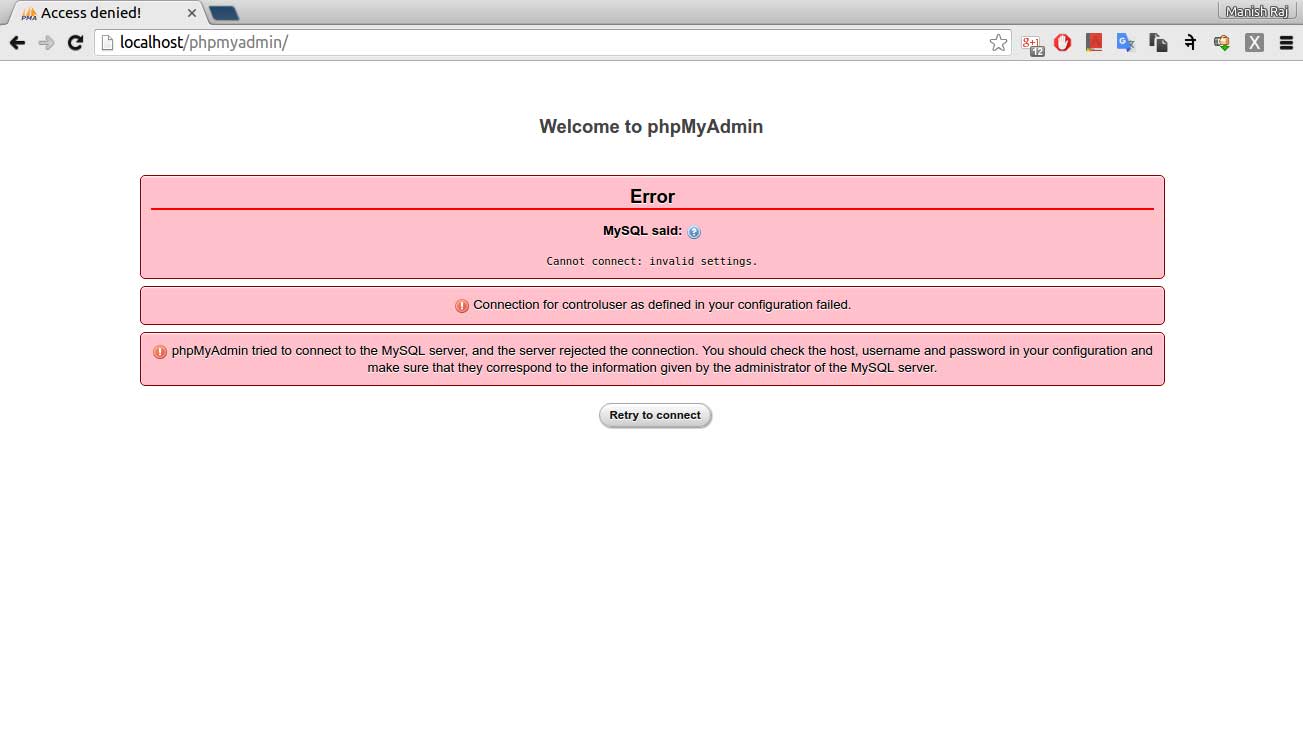
Task: Click the copy documents extension icon
Action: click(x=1158, y=43)
